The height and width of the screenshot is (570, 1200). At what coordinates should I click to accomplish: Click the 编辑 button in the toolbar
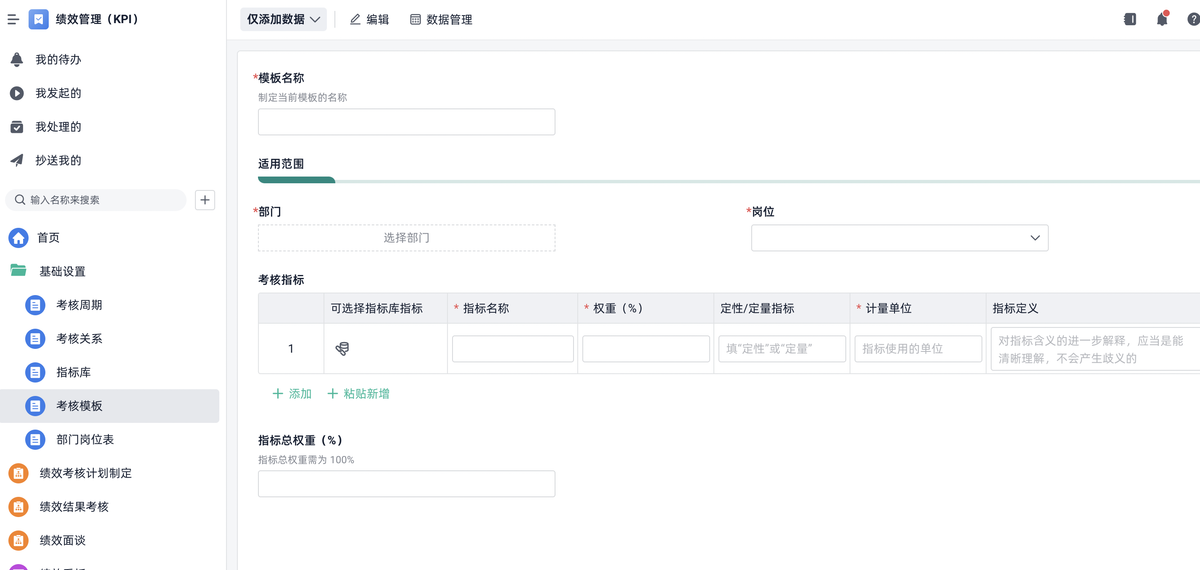369,19
